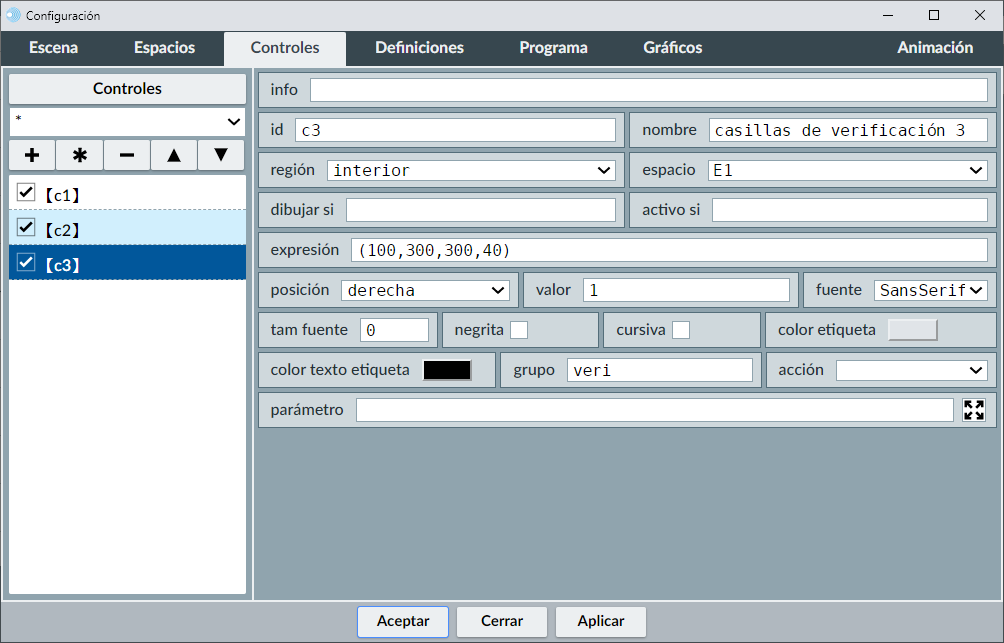Viewport: 1004px width, 643px height.
Task: Open the región dropdown
Action: coord(471,170)
